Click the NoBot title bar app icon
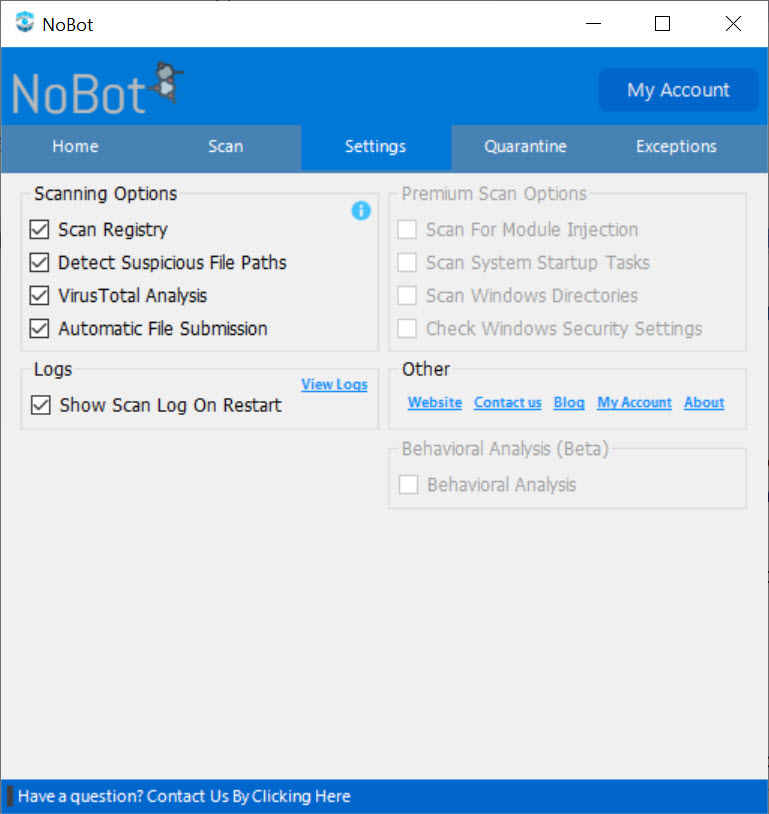Viewport: 769px width, 814px height. coord(24,23)
